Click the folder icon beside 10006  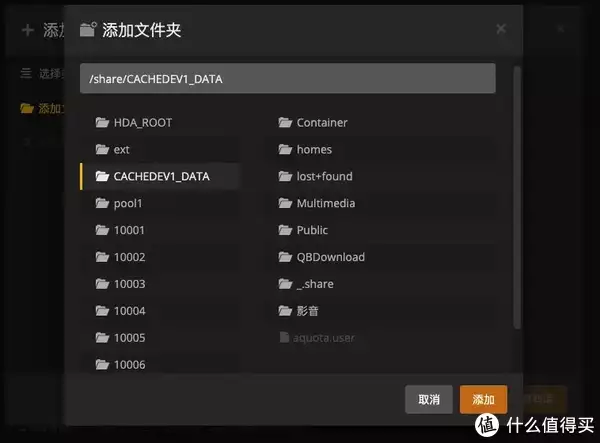point(102,365)
